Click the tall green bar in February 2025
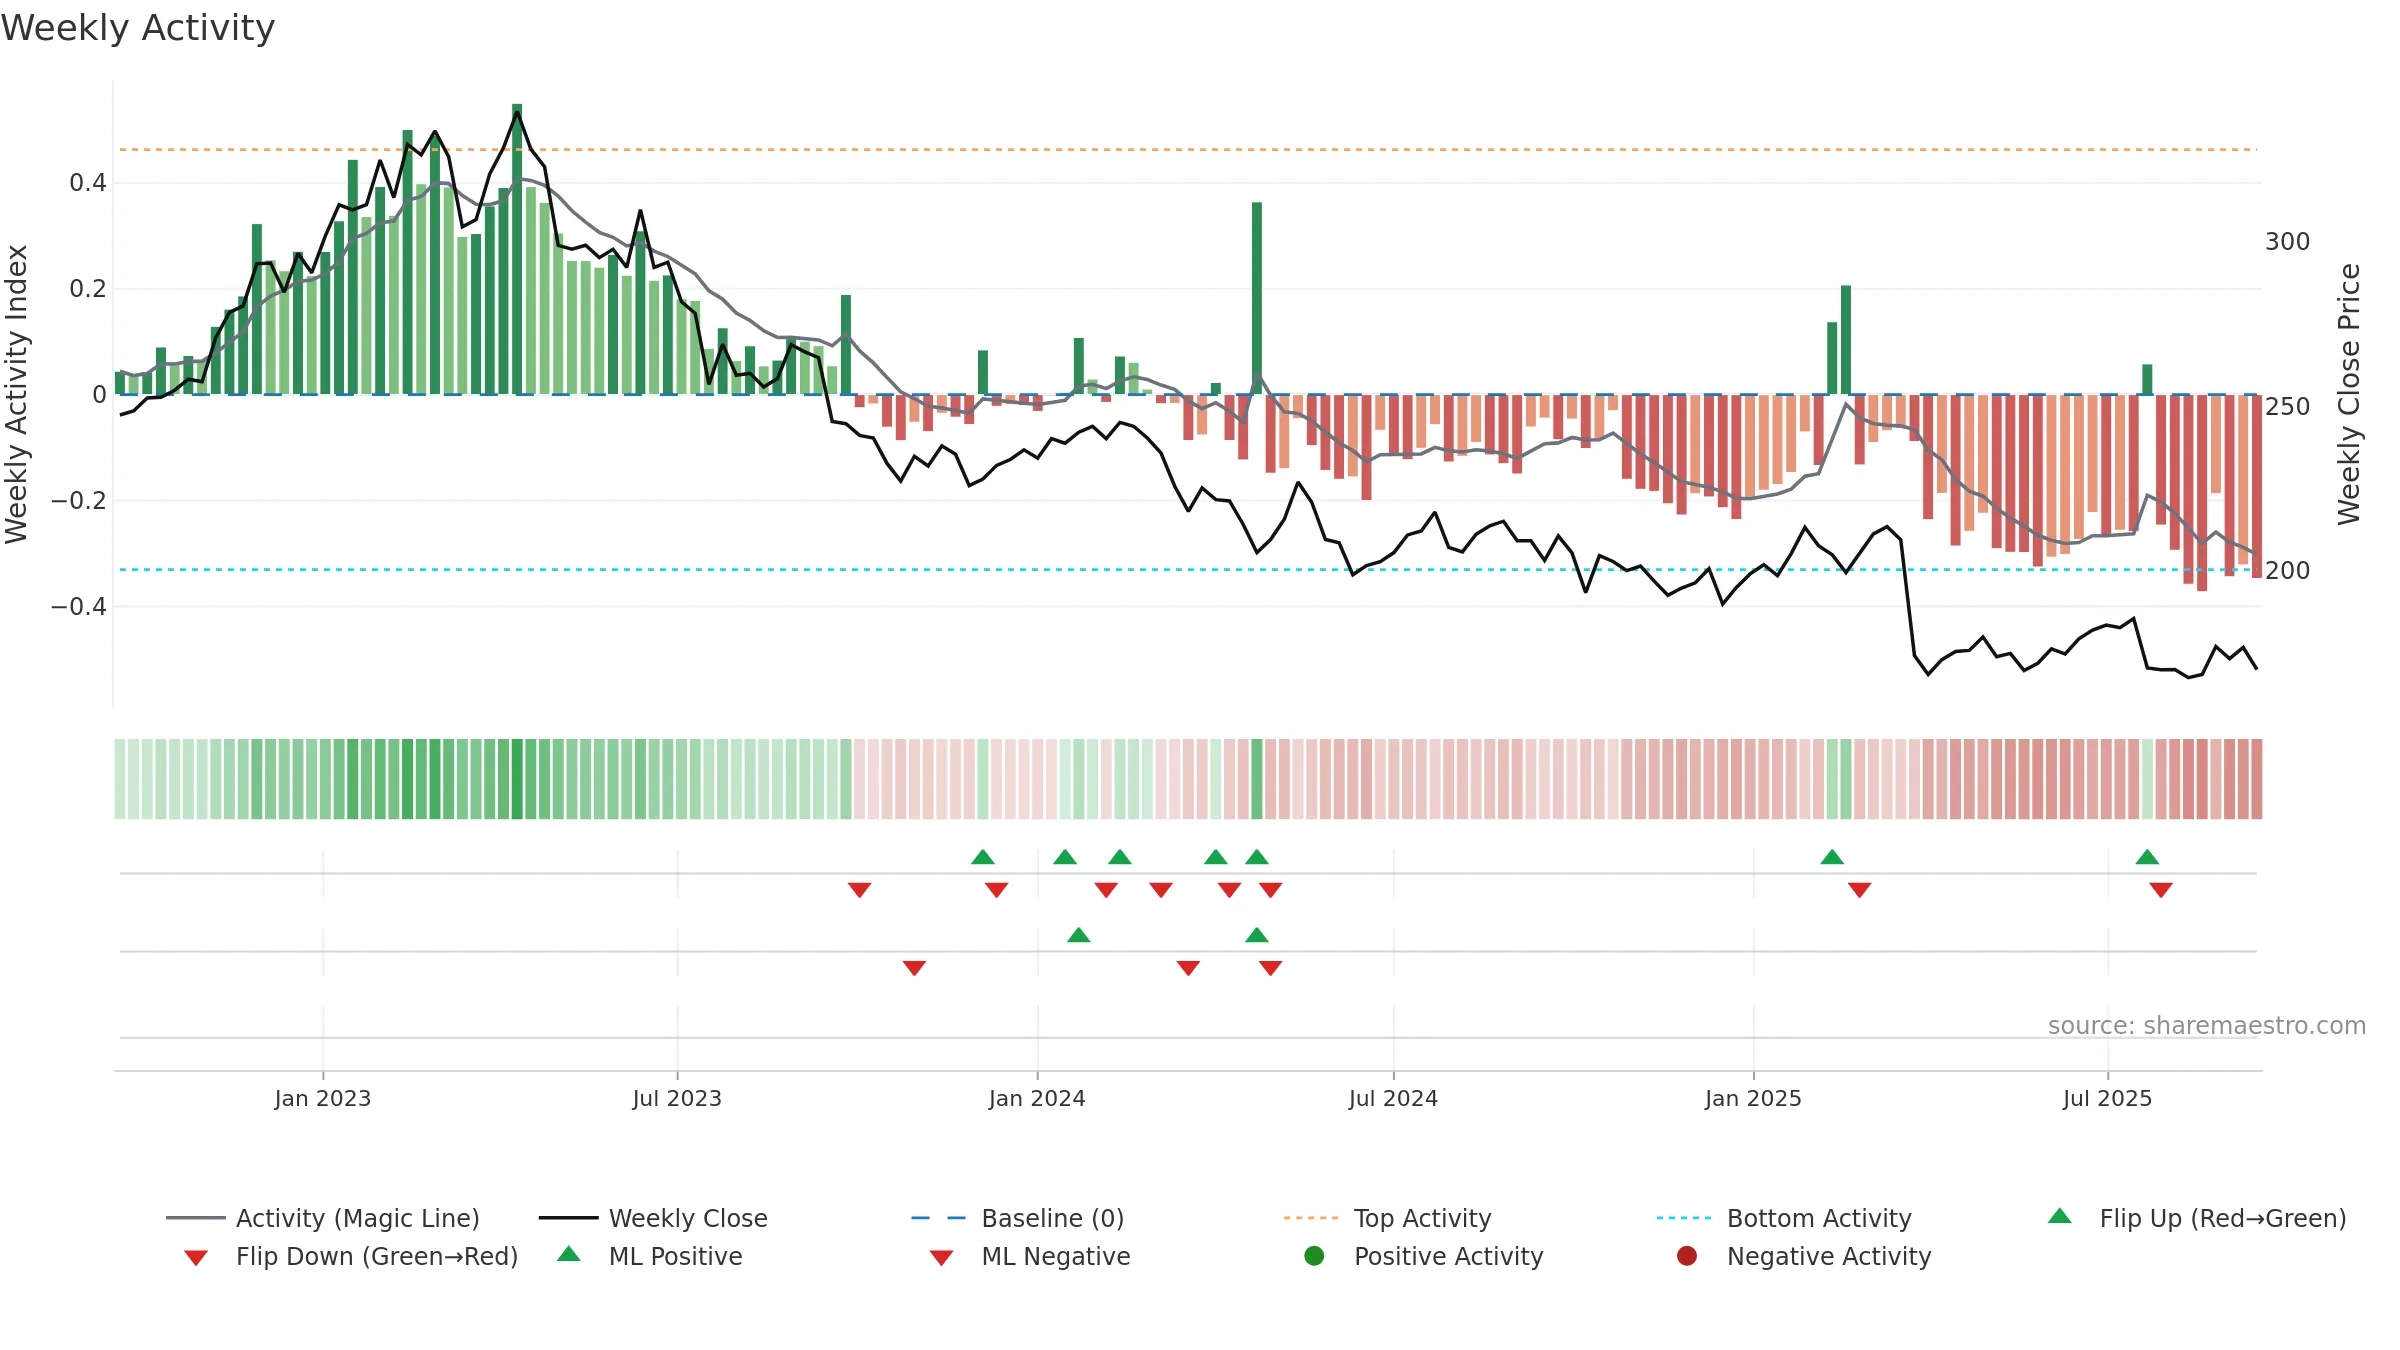The image size is (2400, 1350). tap(1846, 340)
